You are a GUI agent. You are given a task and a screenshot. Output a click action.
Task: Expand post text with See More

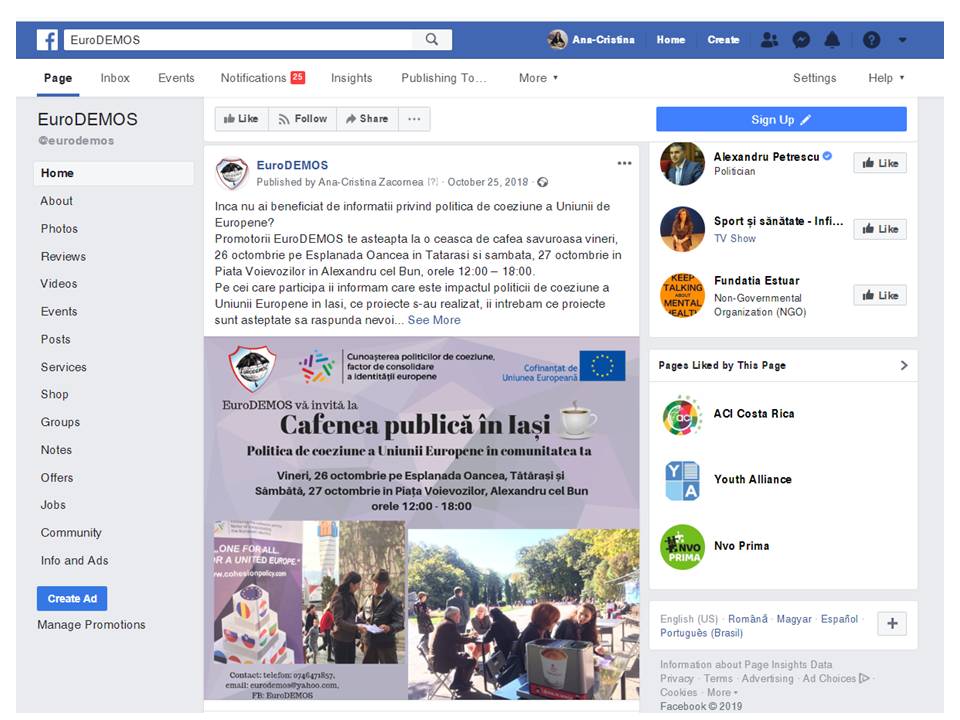point(434,320)
